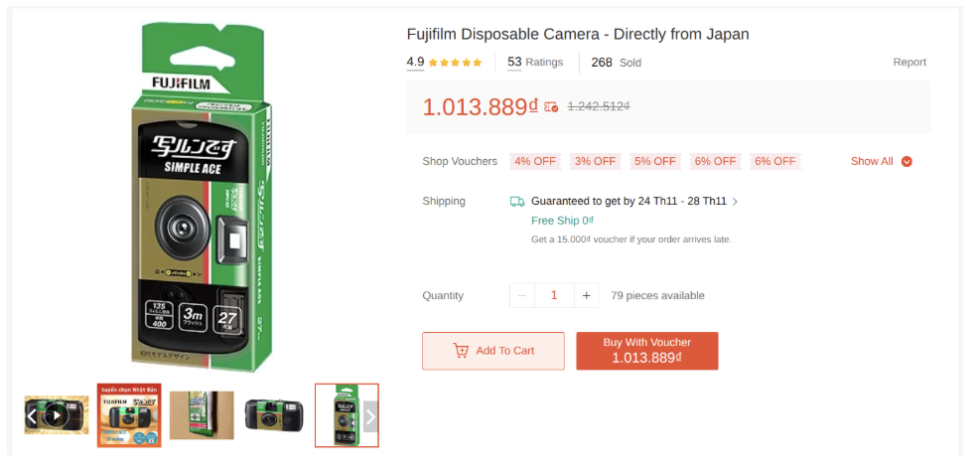Screen dimensions: 980x474
Task: Go to previous thumbnail with left arrow
Action: (31, 415)
